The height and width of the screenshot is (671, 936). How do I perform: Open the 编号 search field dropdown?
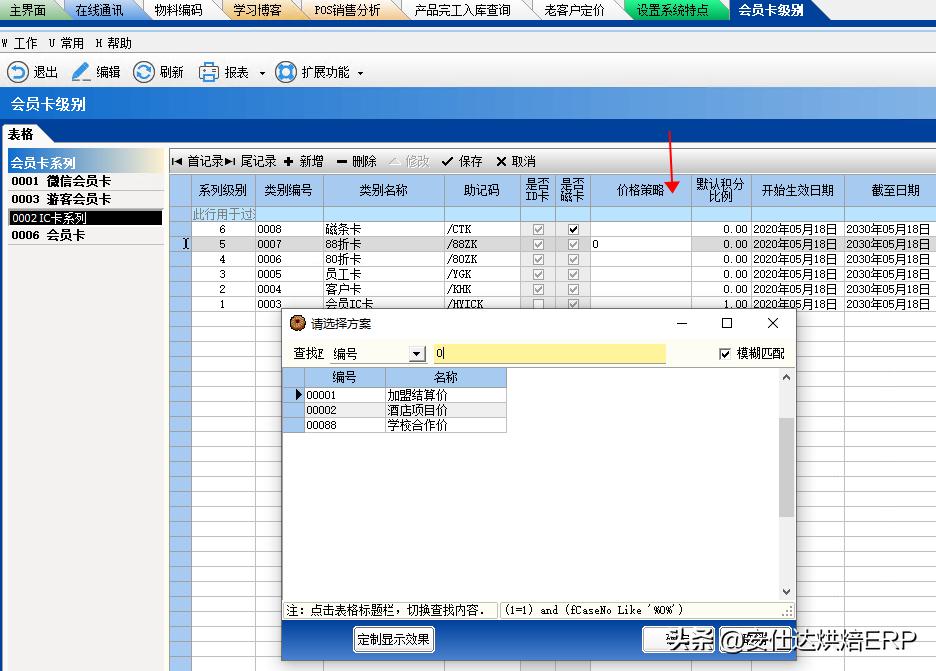tap(420, 352)
